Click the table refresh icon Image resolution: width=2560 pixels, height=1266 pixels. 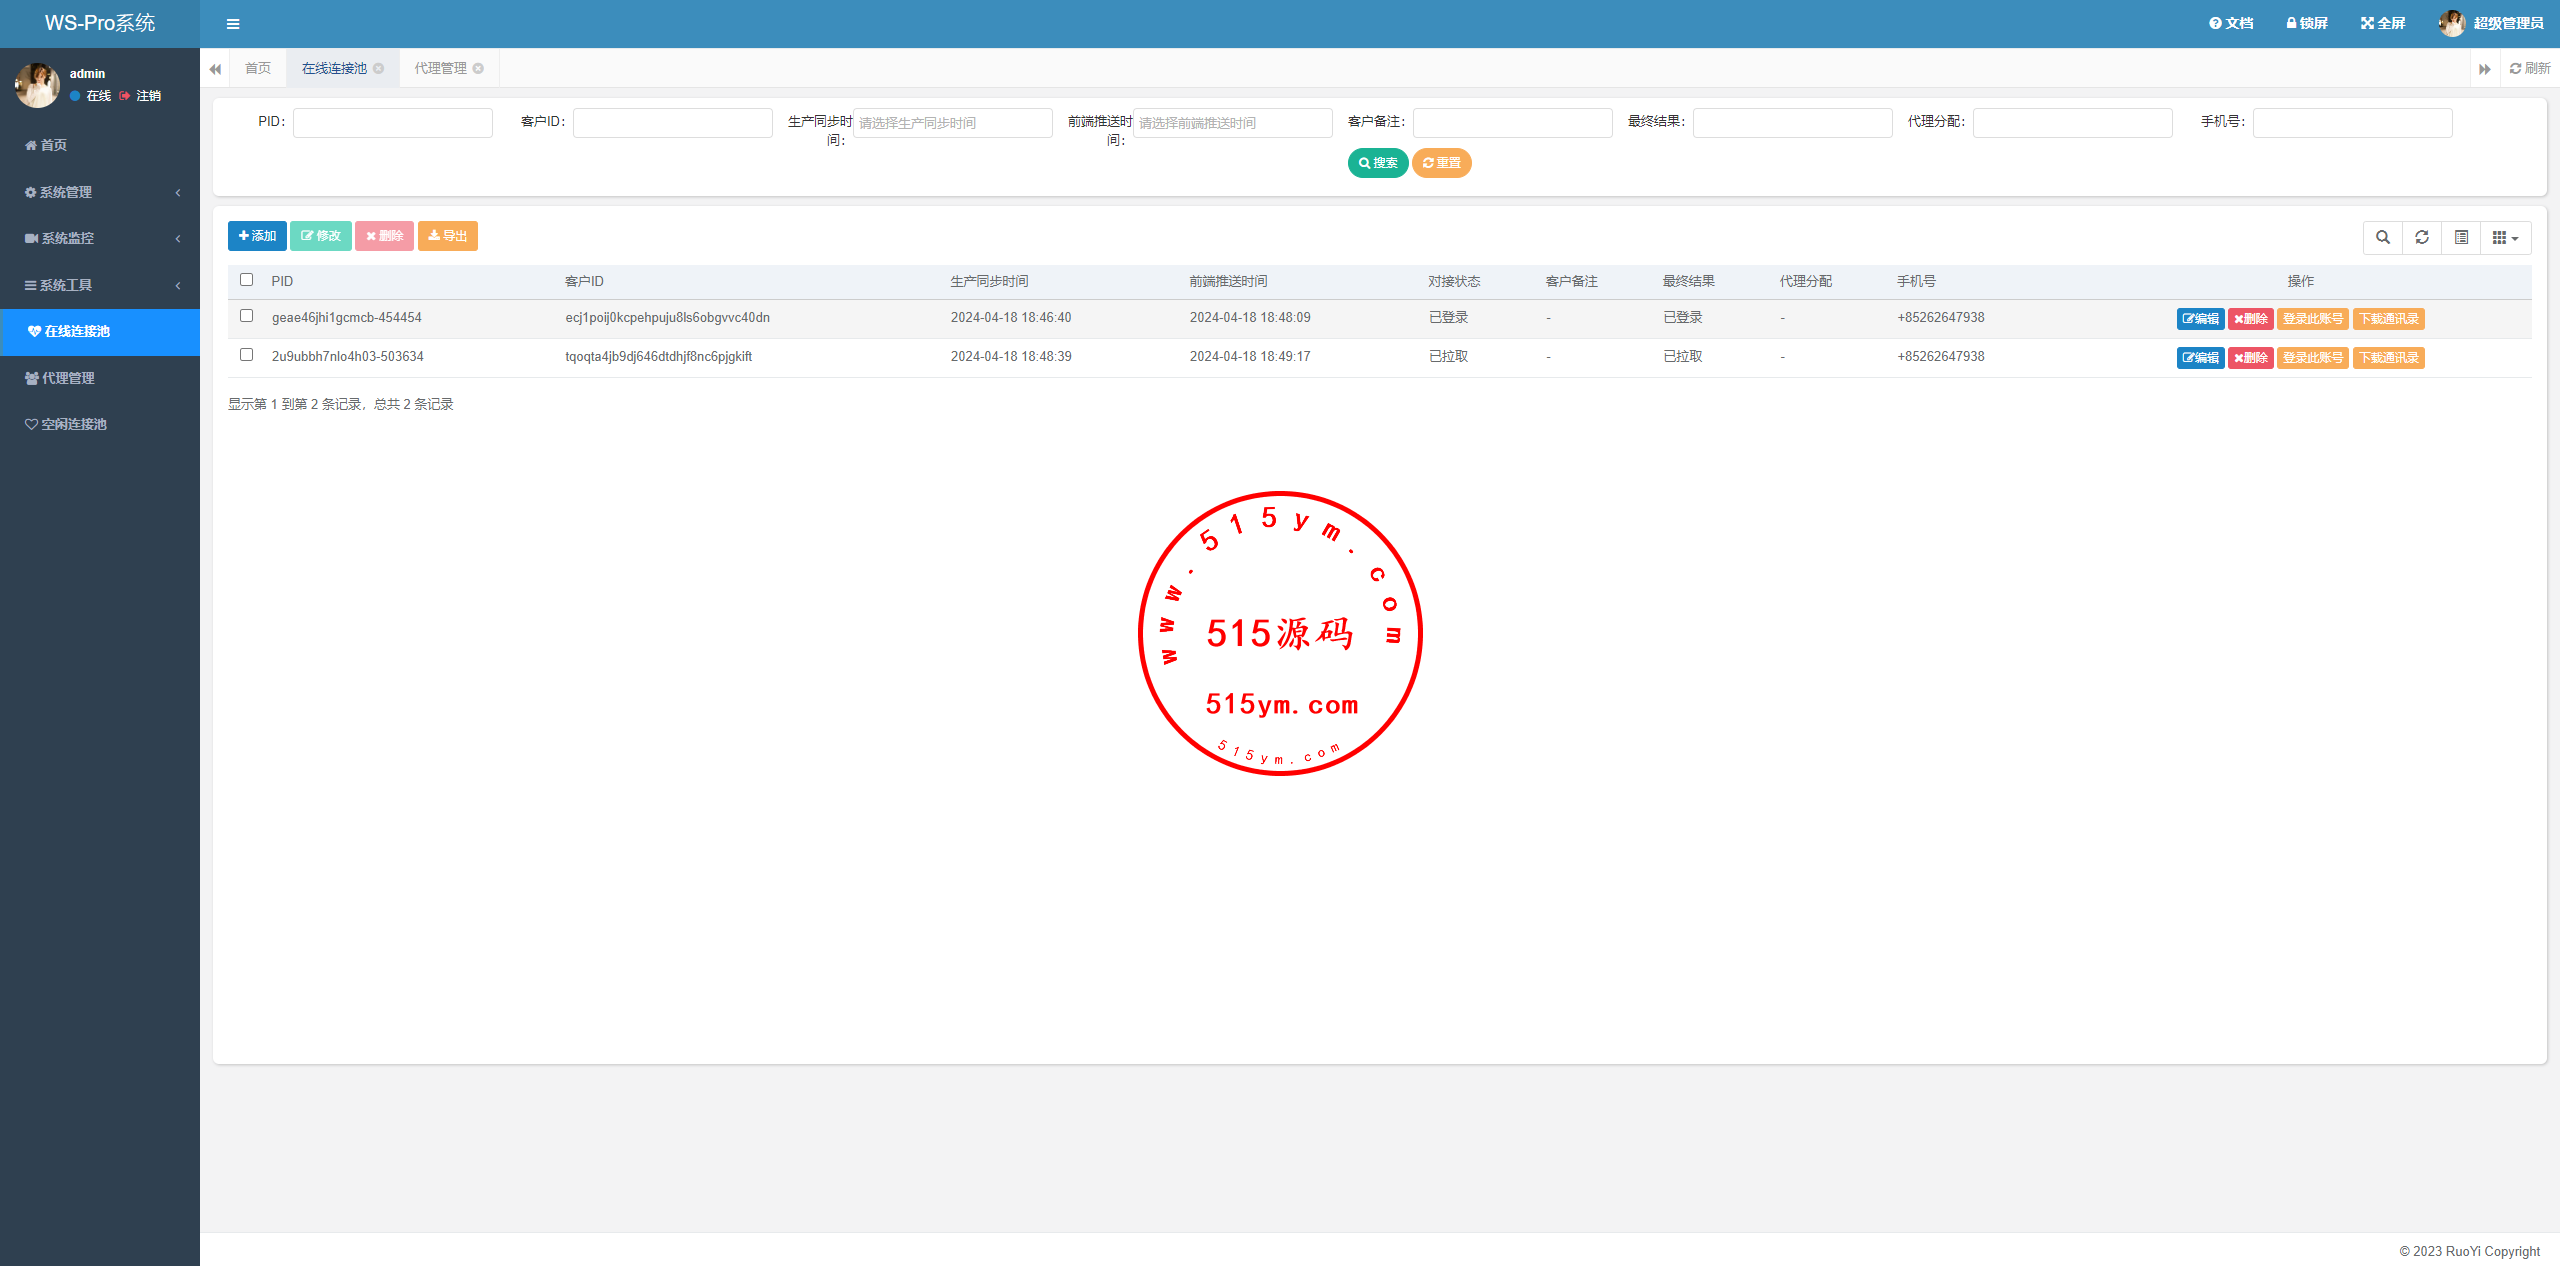[2422, 237]
